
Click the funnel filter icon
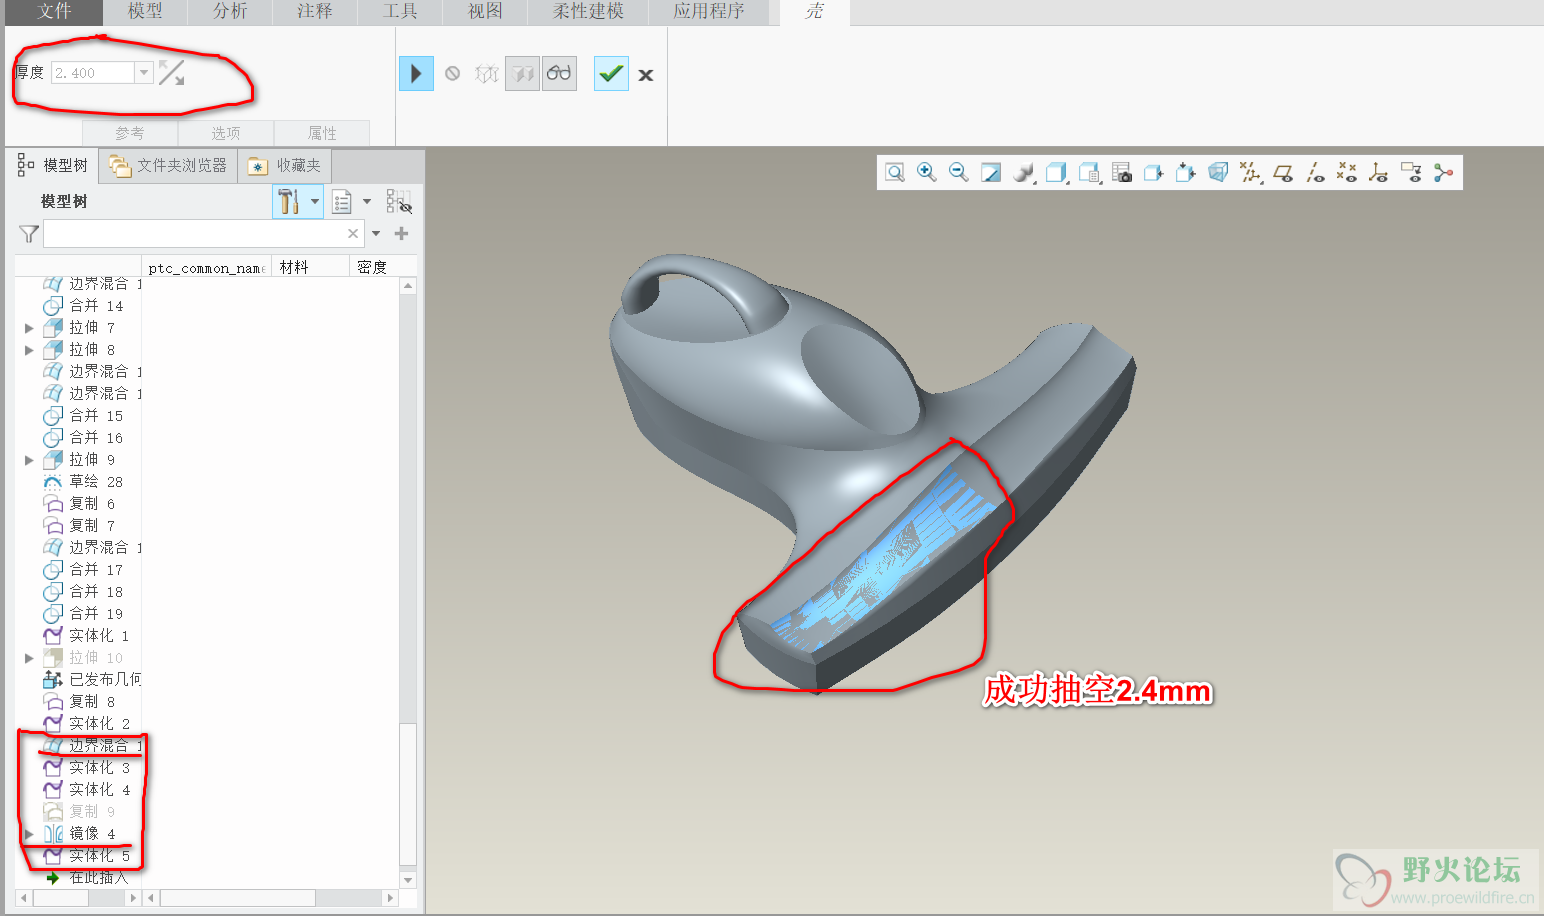point(29,234)
